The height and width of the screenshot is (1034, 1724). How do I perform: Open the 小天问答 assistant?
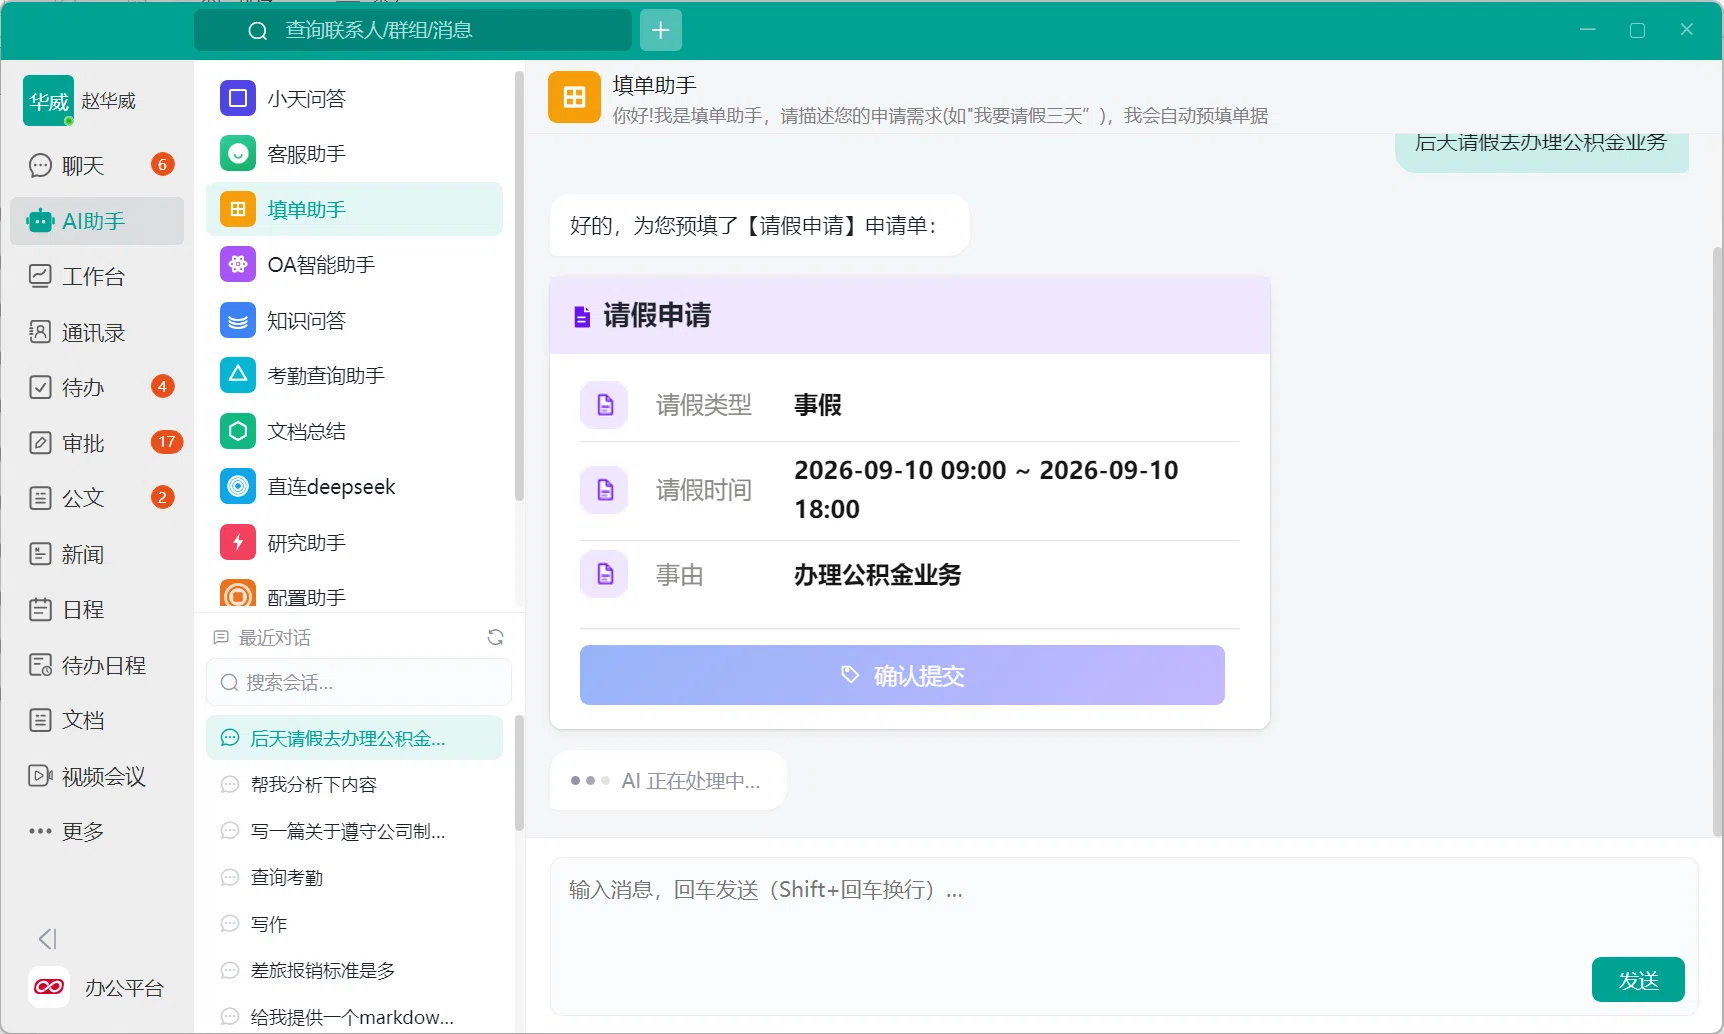tap(354, 98)
